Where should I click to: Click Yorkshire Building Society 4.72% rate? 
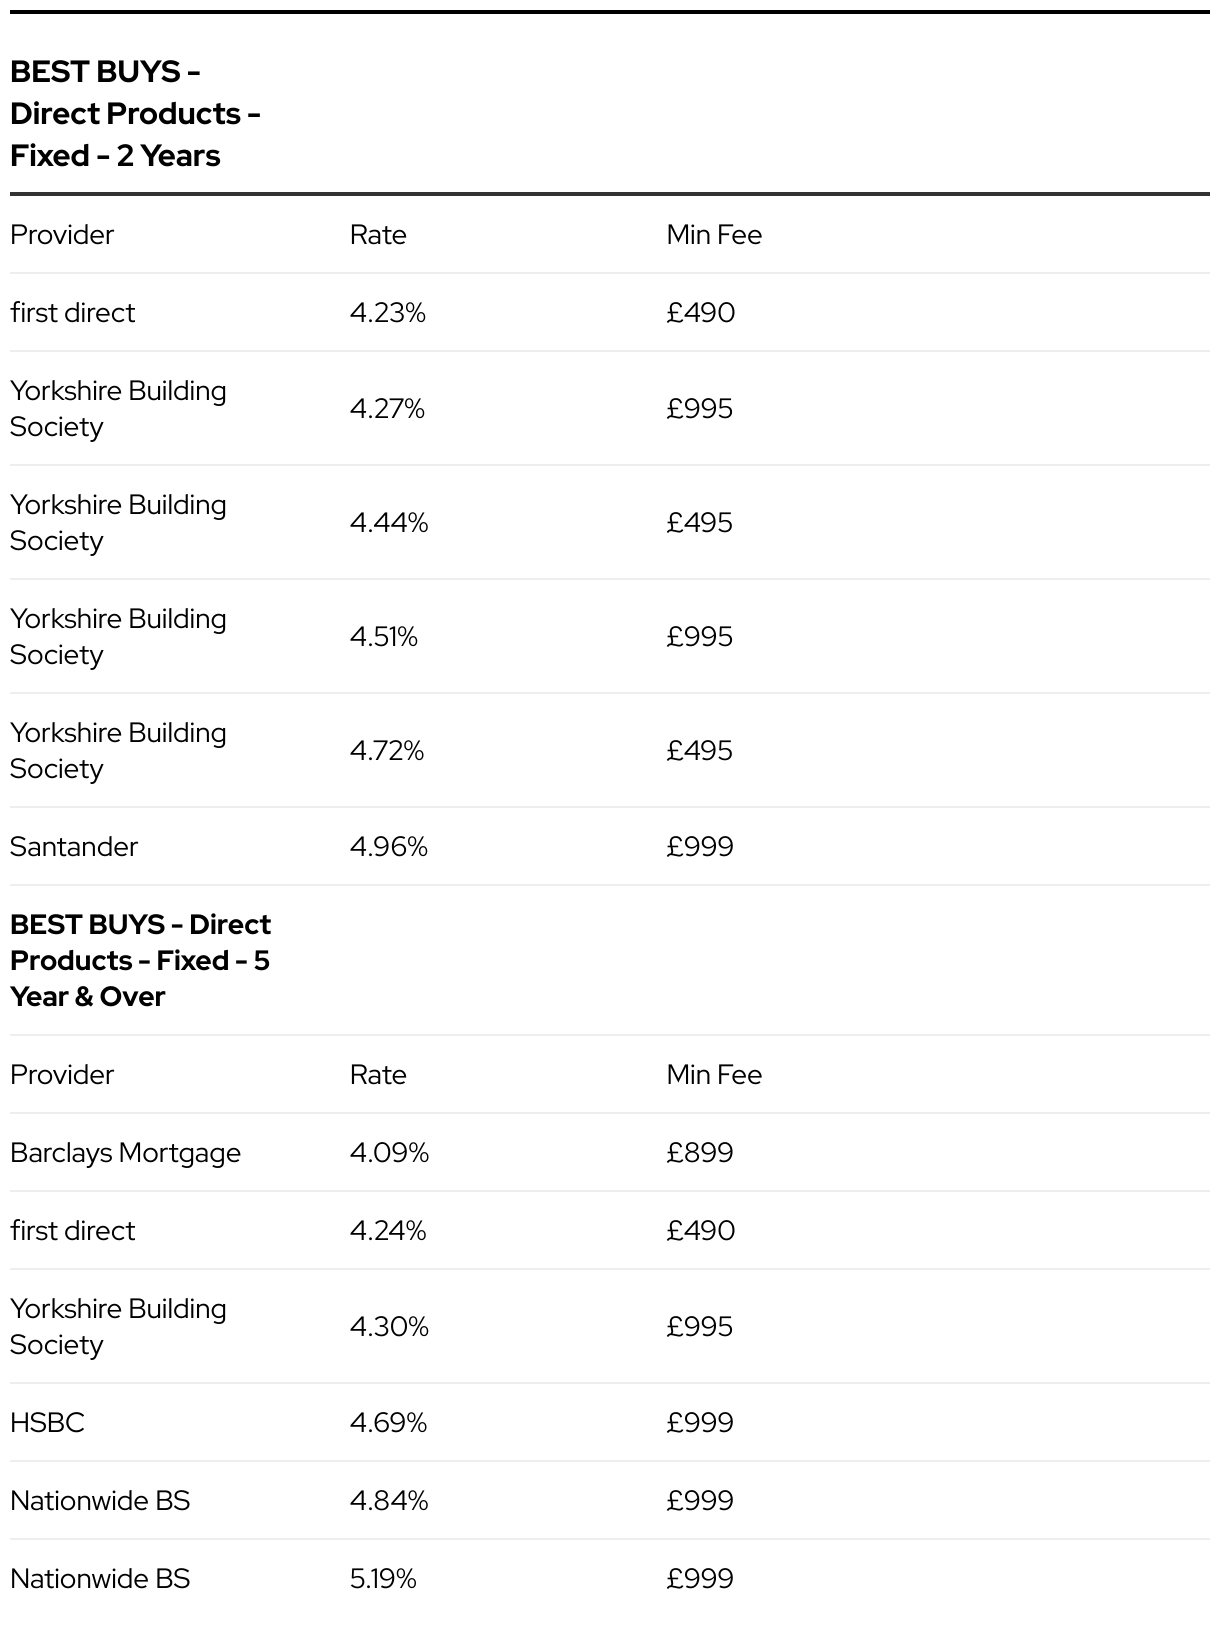point(387,751)
